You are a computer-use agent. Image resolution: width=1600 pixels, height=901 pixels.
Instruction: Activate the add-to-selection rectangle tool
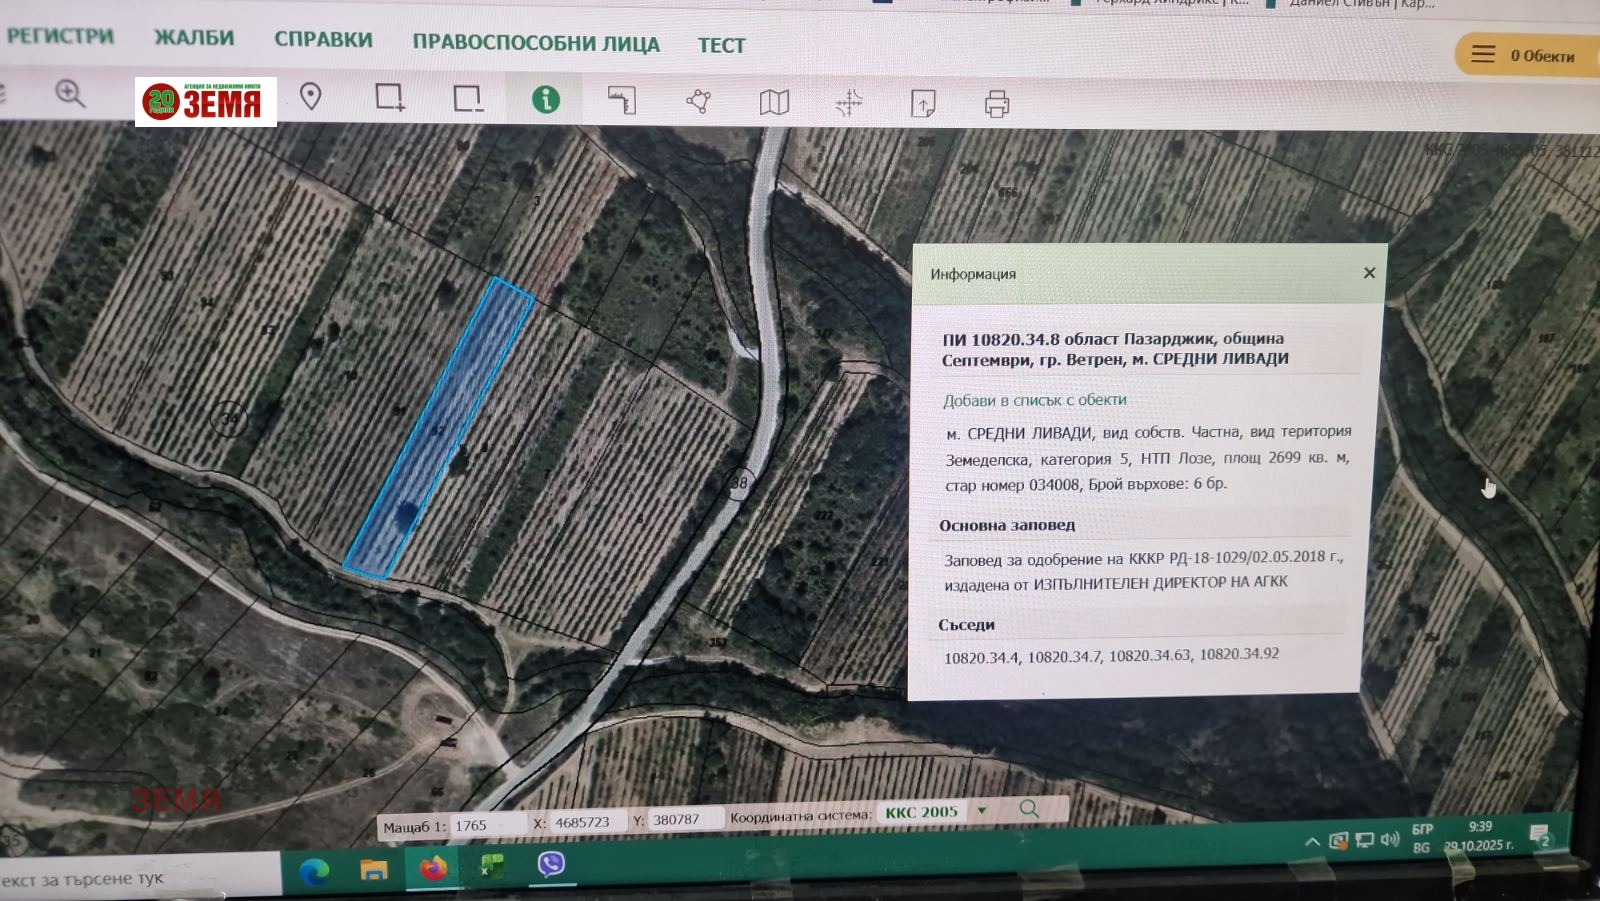[389, 97]
